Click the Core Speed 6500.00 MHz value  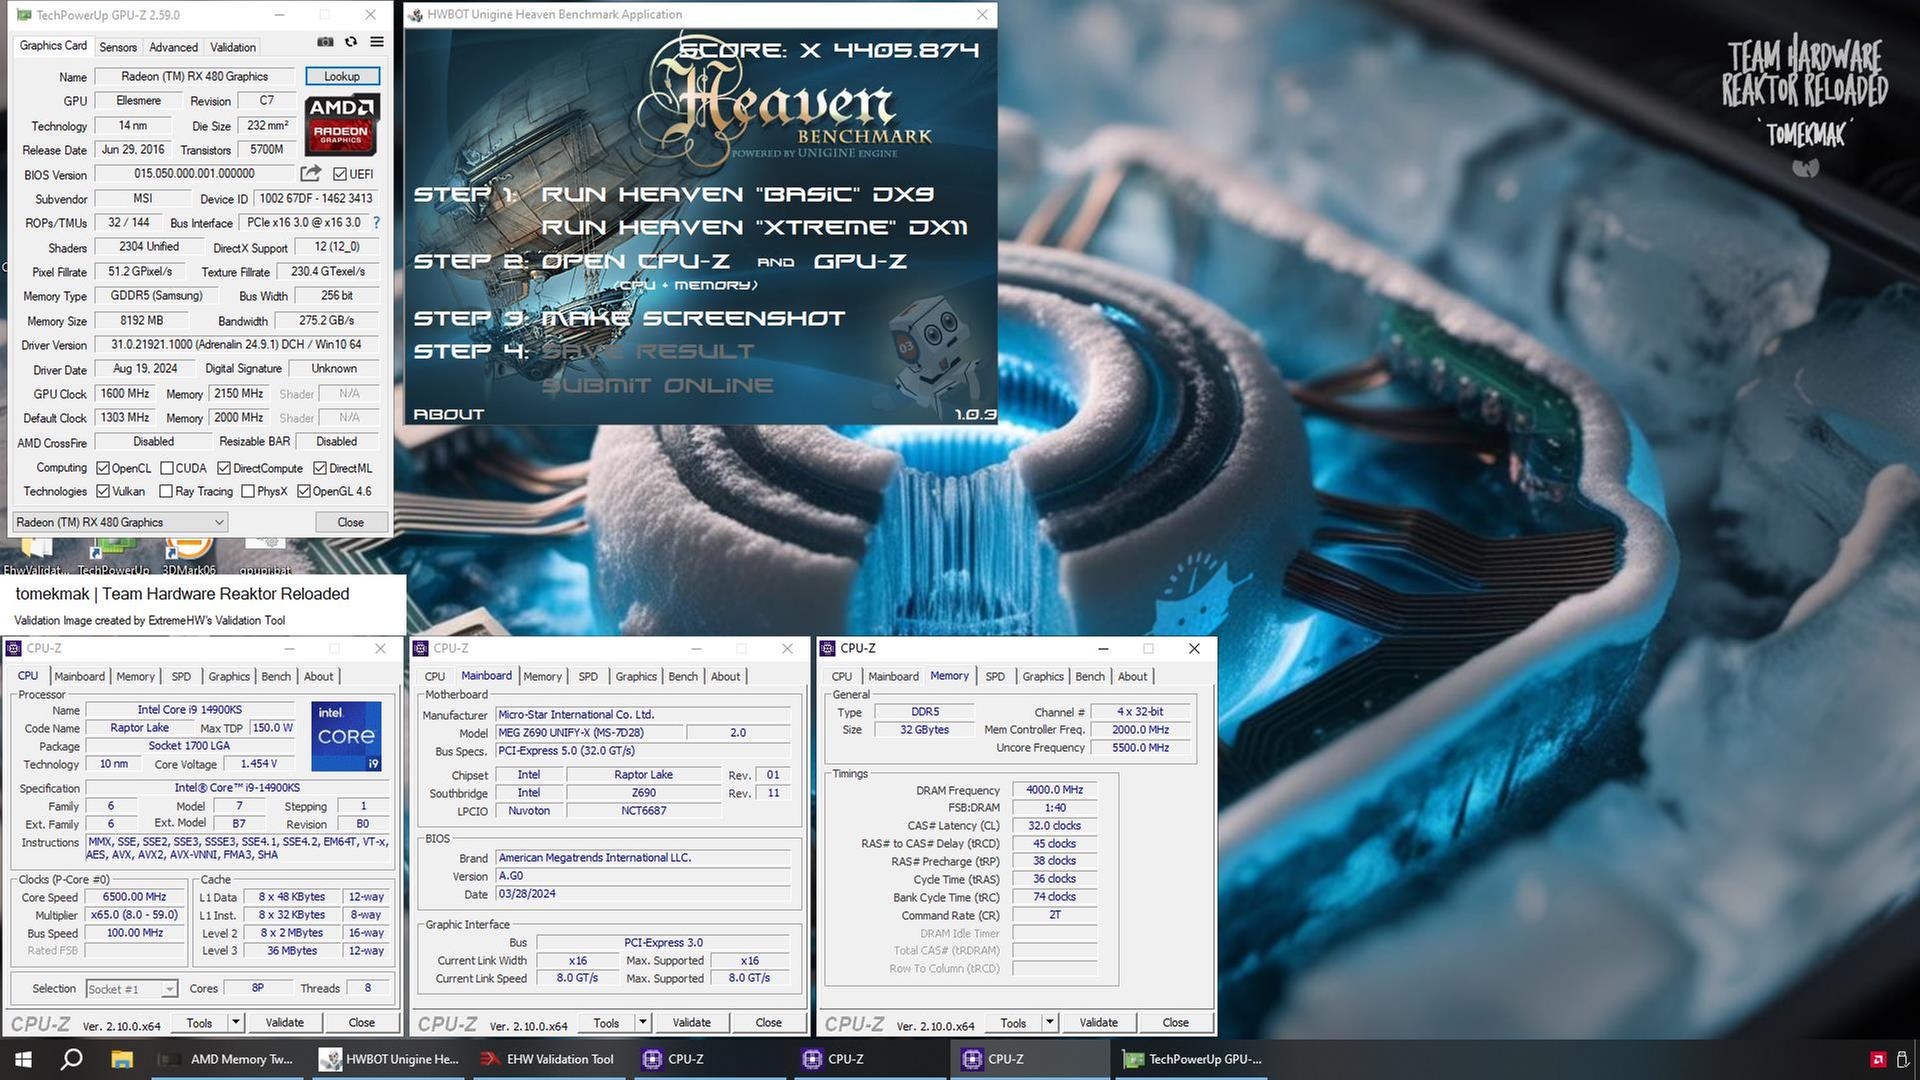coord(134,897)
